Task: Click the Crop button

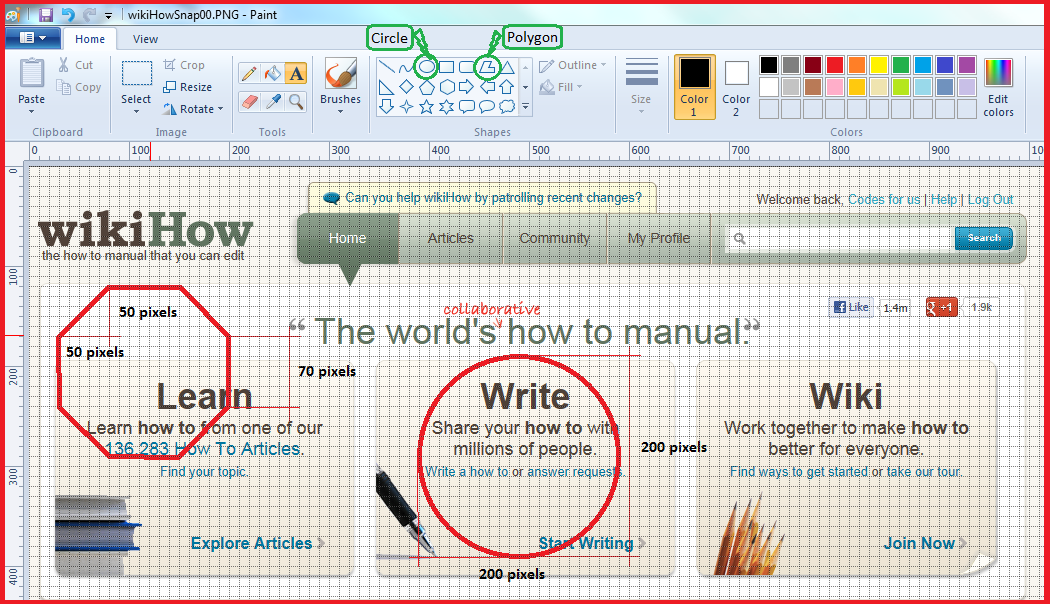Action: coord(184,65)
